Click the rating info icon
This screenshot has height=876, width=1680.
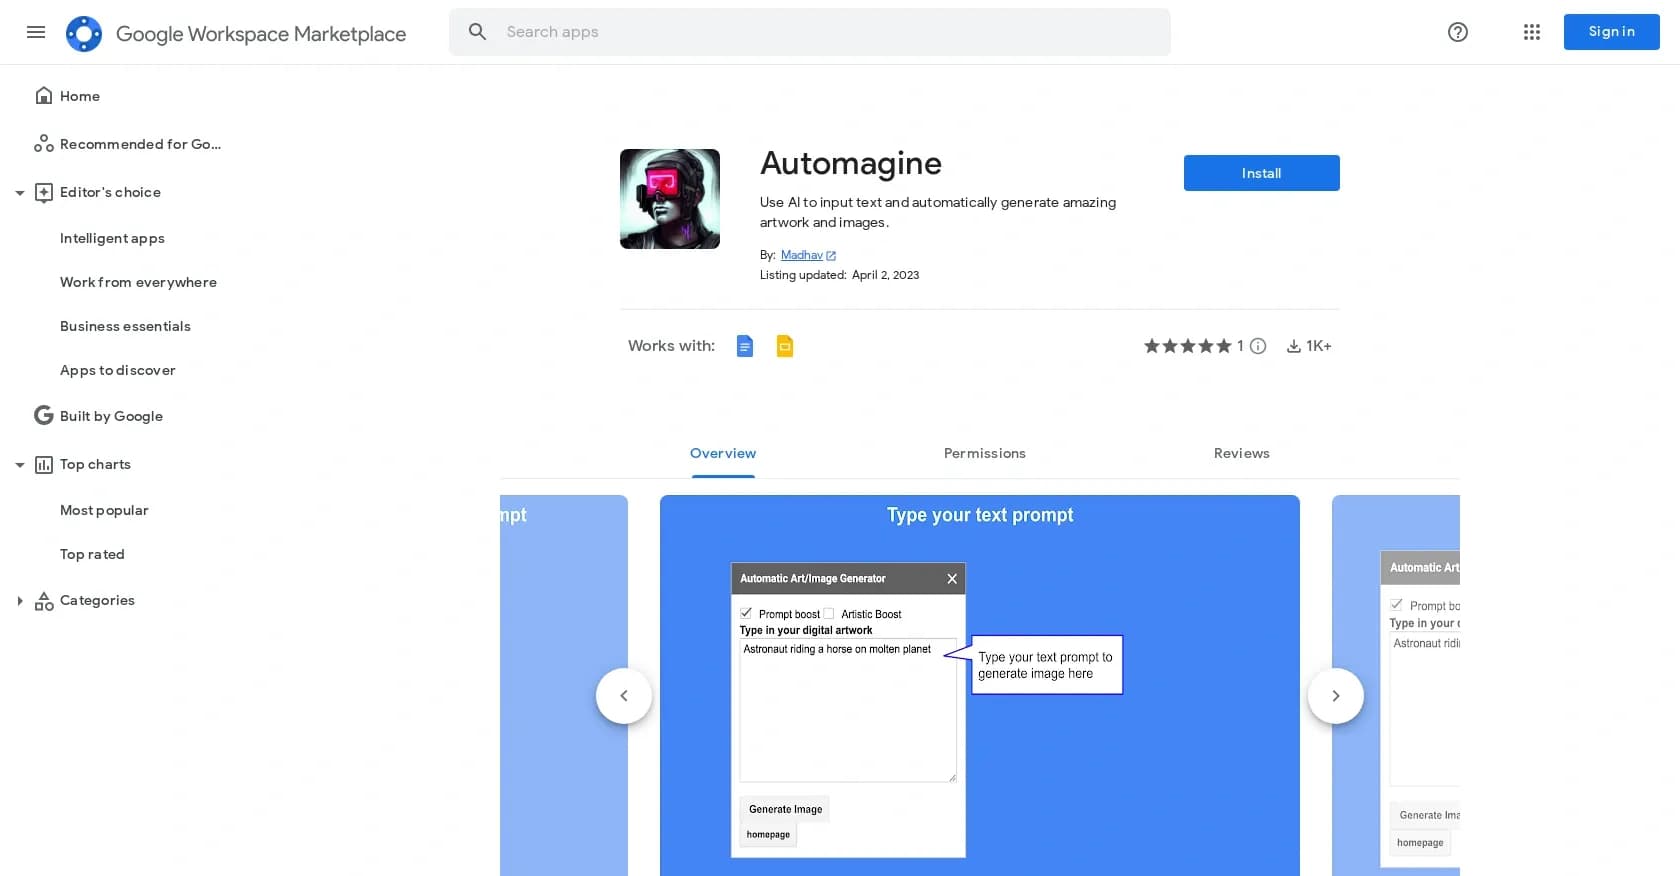pos(1258,346)
